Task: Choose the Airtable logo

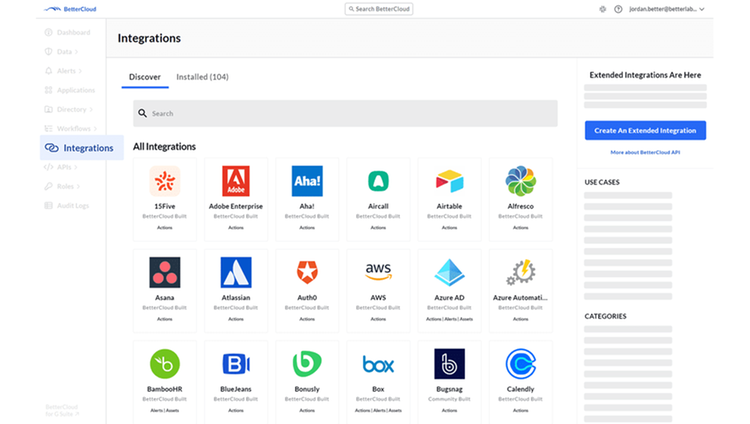Action: click(x=449, y=181)
